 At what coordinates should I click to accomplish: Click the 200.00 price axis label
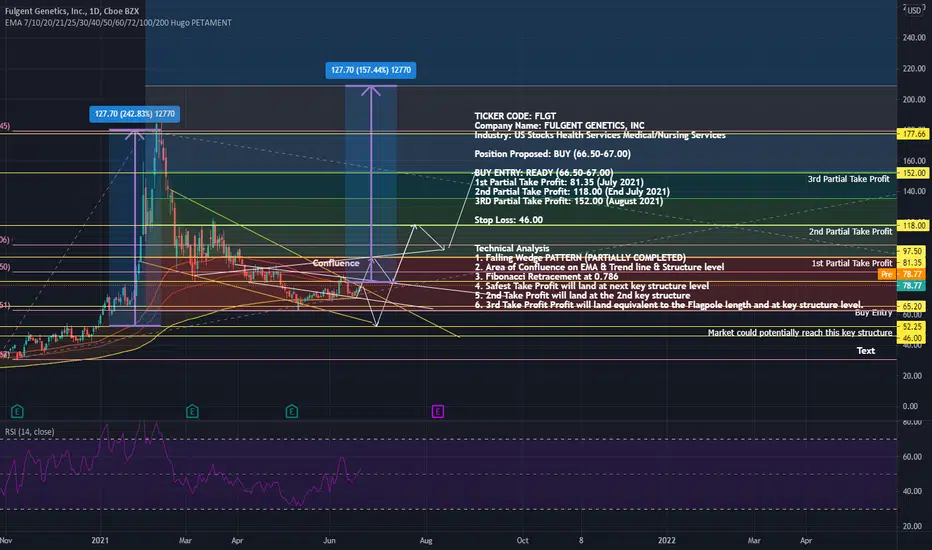click(x=914, y=99)
